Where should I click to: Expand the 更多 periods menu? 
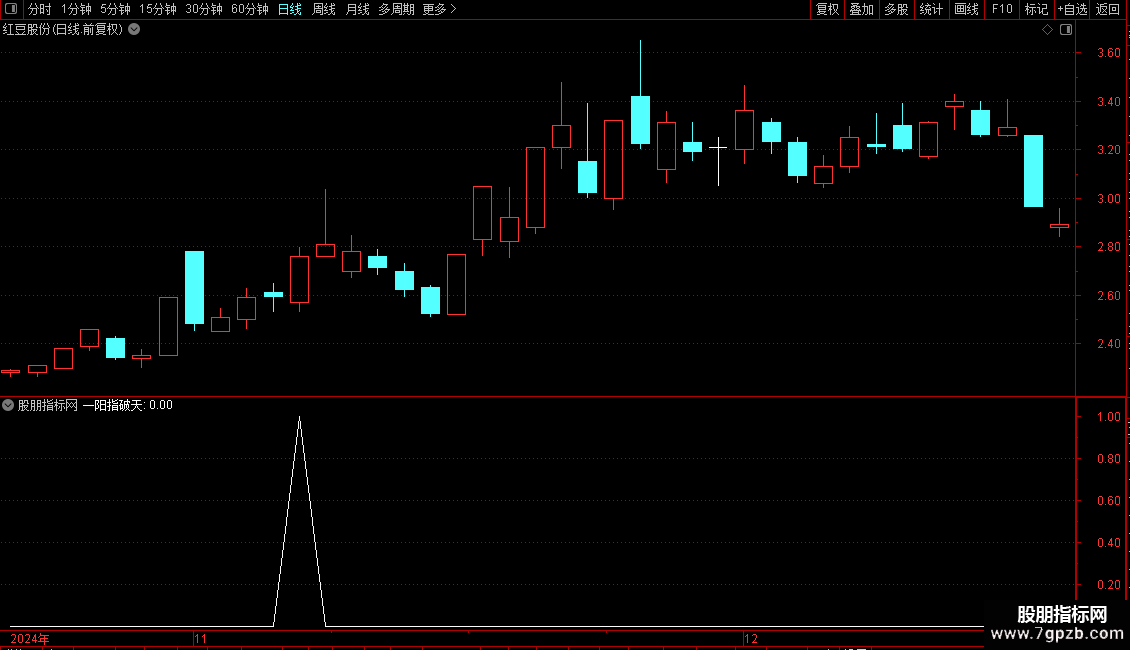tap(439, 9)
